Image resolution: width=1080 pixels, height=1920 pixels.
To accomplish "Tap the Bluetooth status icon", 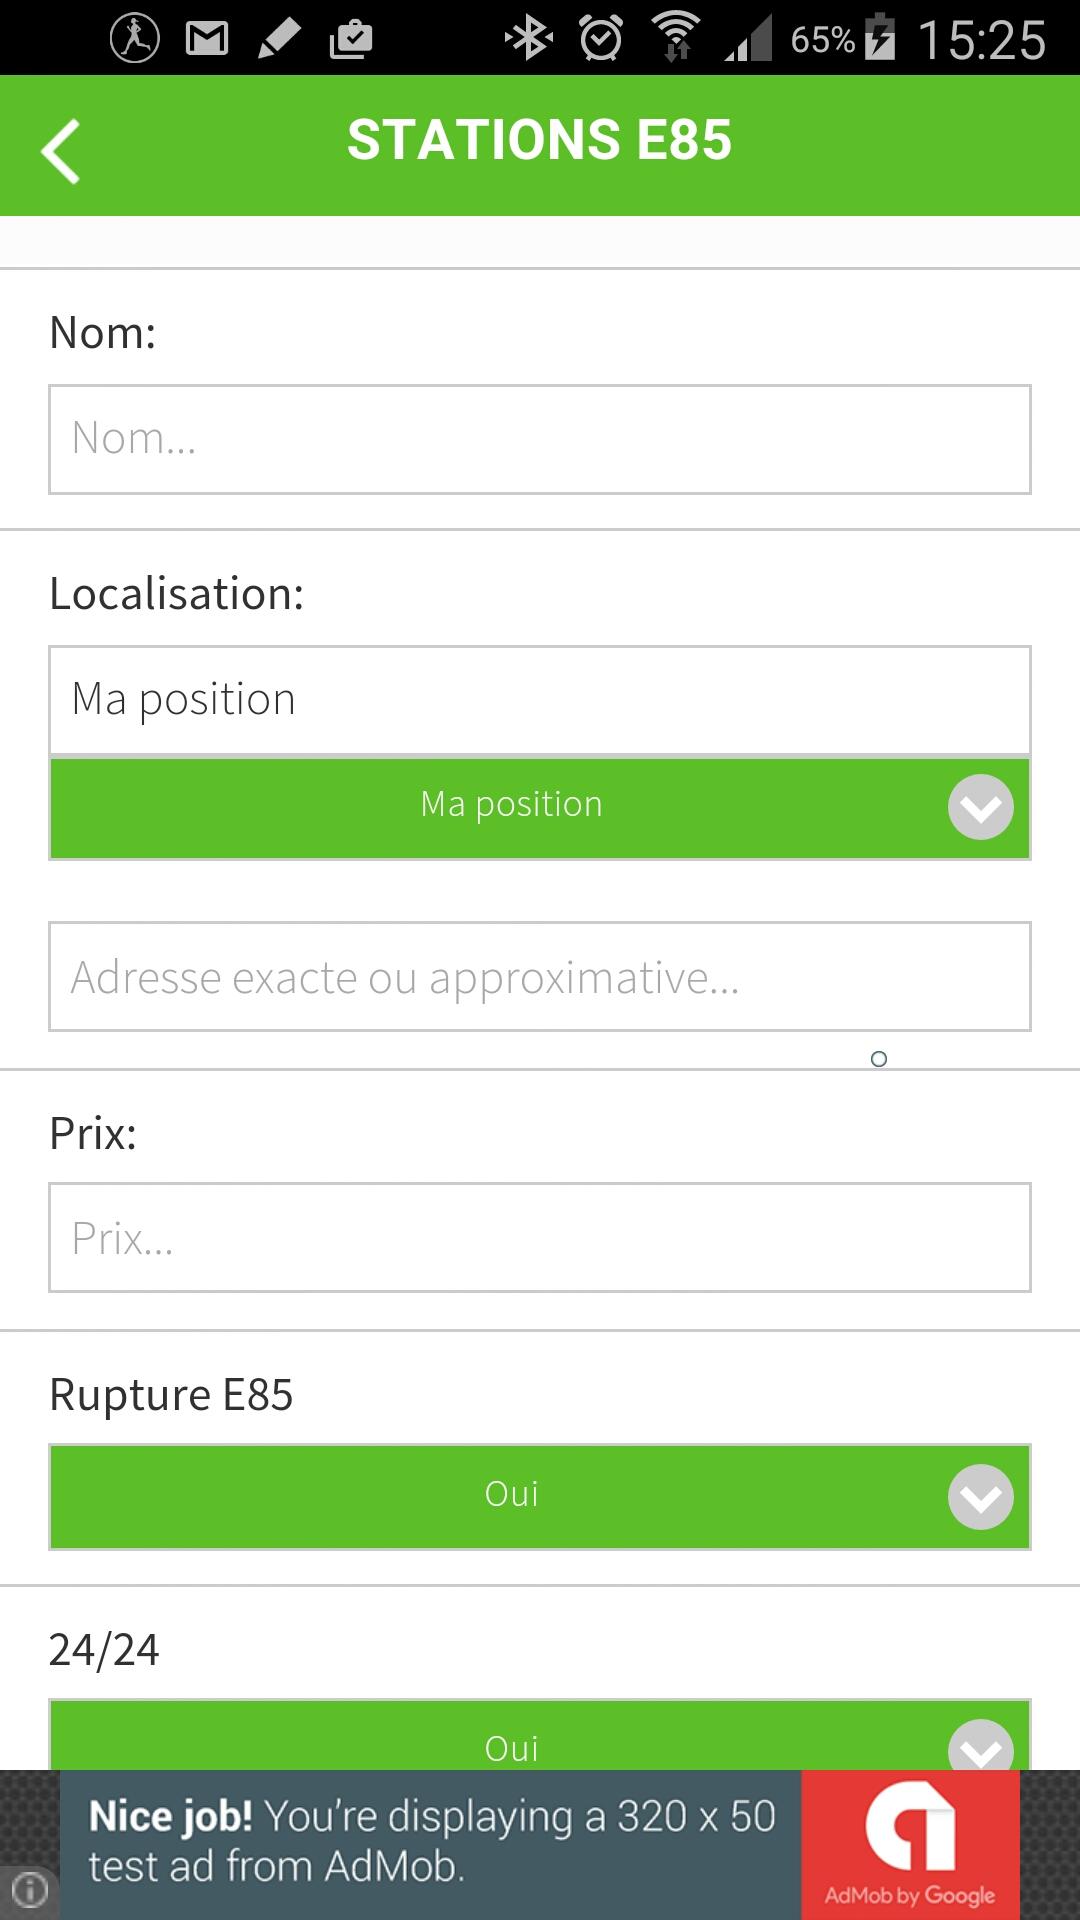I will (528, 39).
